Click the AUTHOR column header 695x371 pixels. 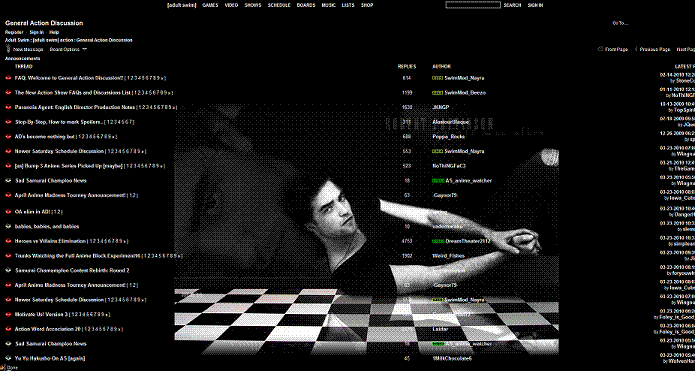(x=441, y=67)
